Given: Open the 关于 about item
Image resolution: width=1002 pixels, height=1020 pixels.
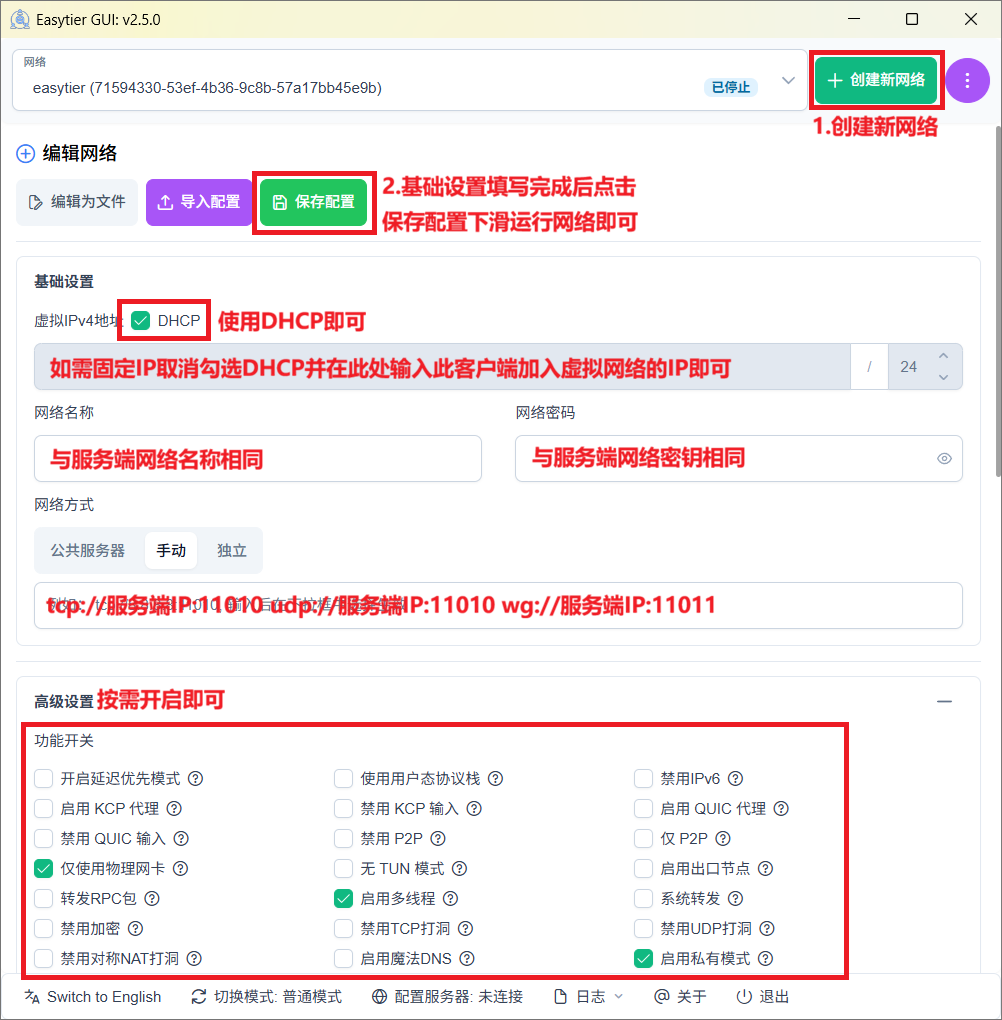Looking at the screenshot, I should point(680,997).
